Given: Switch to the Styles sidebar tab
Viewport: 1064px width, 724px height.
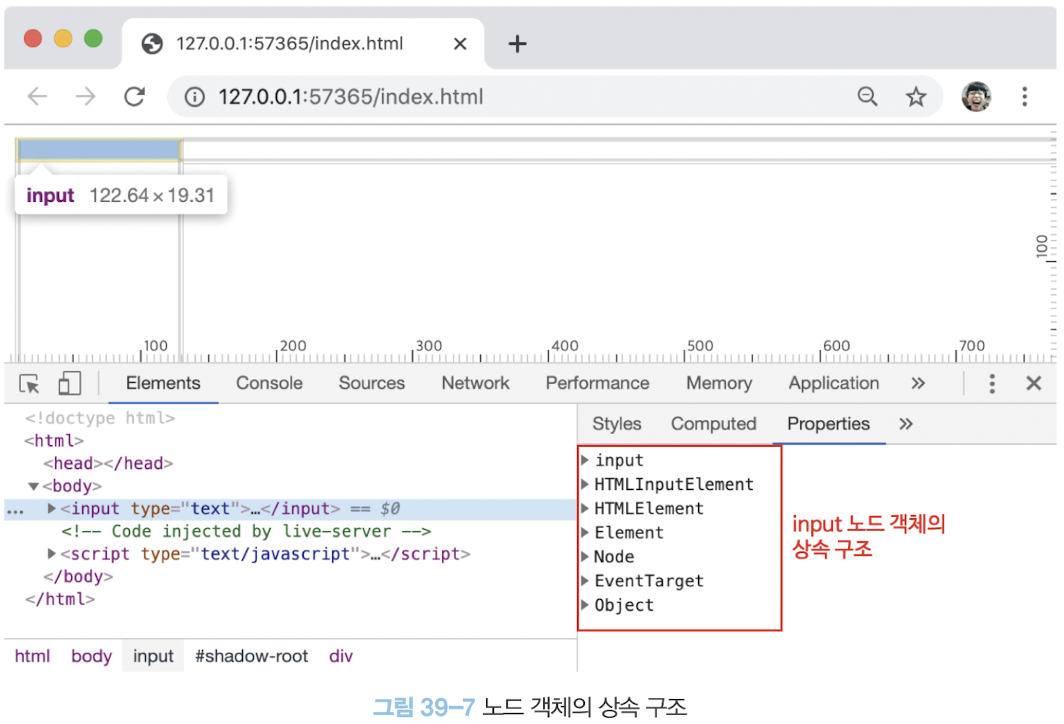Looking at the screenshot, I should (617, 424).
